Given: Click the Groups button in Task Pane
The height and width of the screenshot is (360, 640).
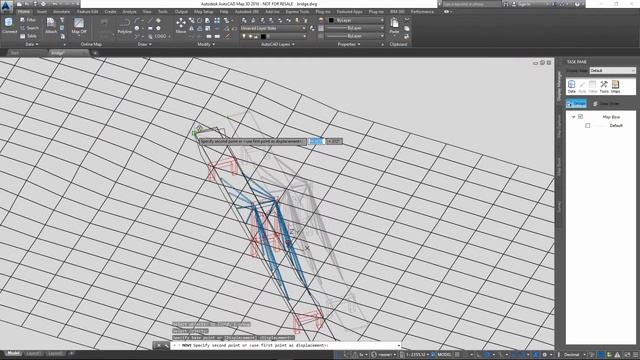Looking at the screenshot, I should pyautogui.click(x=576, y=104).
